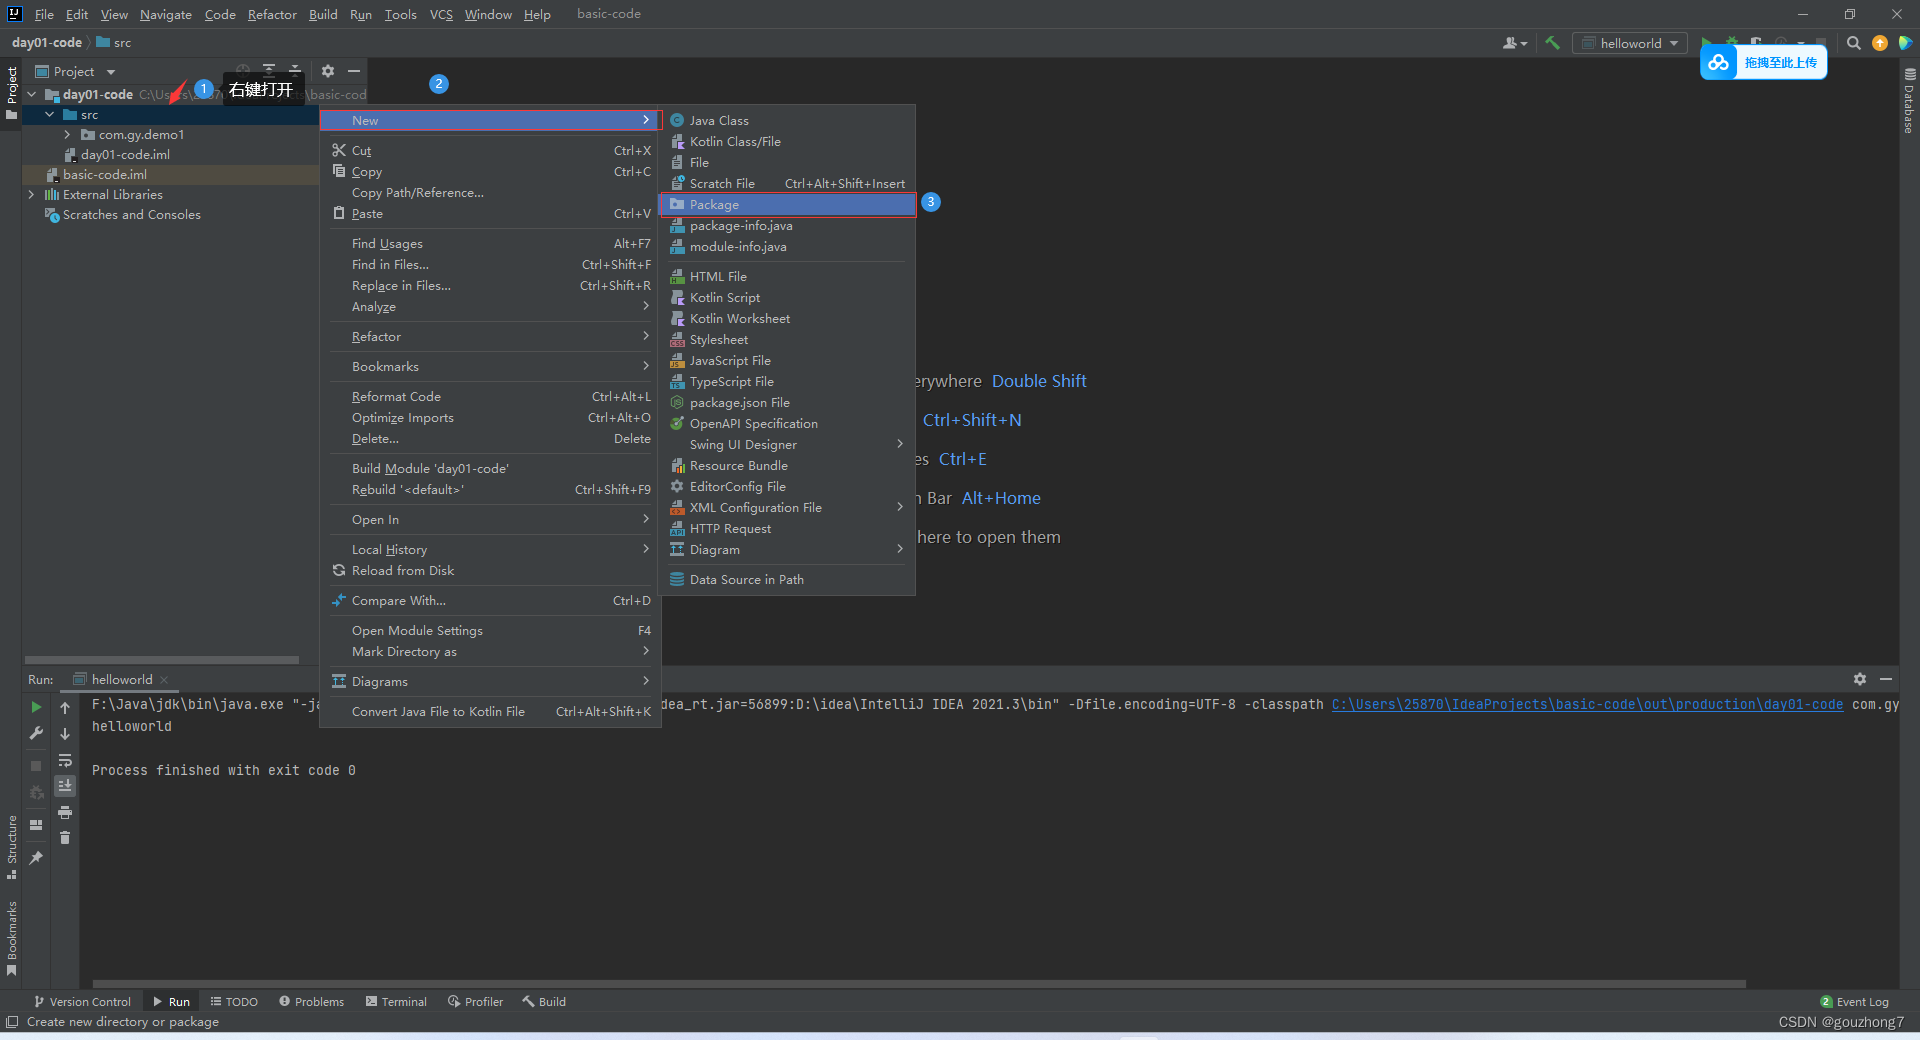Collapse the src folder node

50,115
